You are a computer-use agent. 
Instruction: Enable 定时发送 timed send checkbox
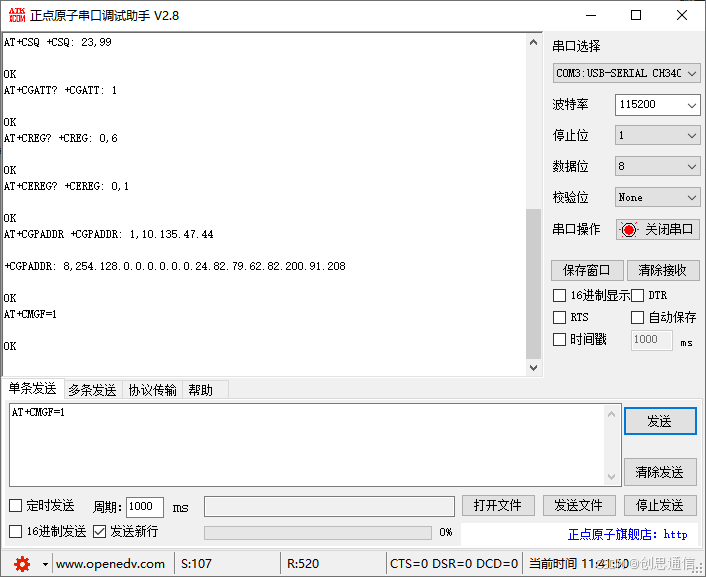point(15,505)
